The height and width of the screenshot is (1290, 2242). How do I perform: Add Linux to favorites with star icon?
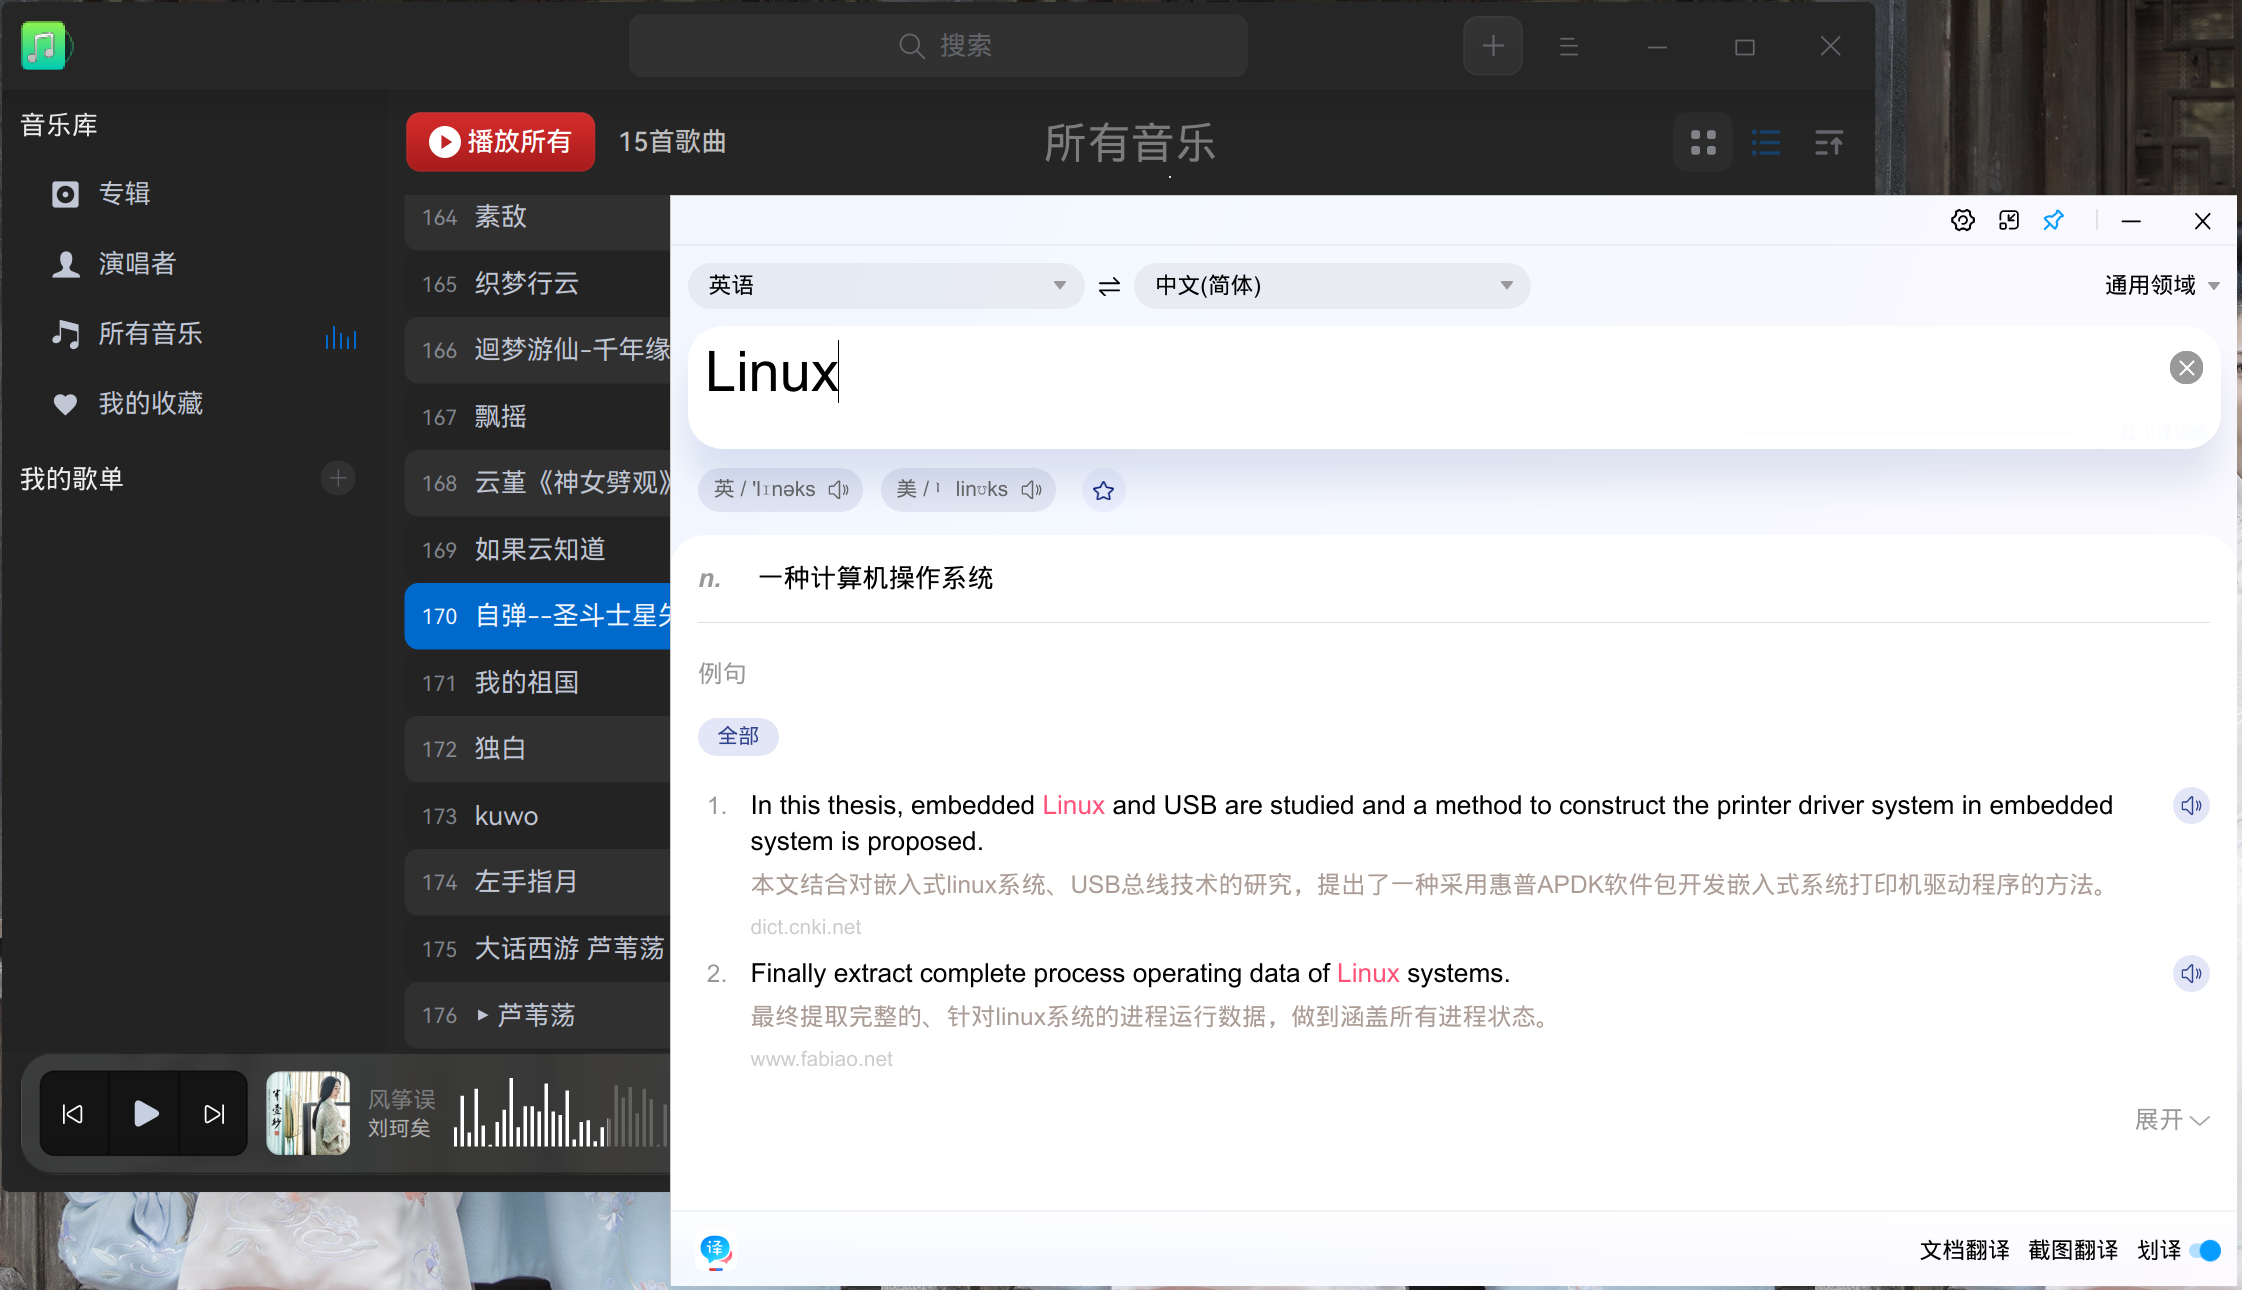point(1103,490)
